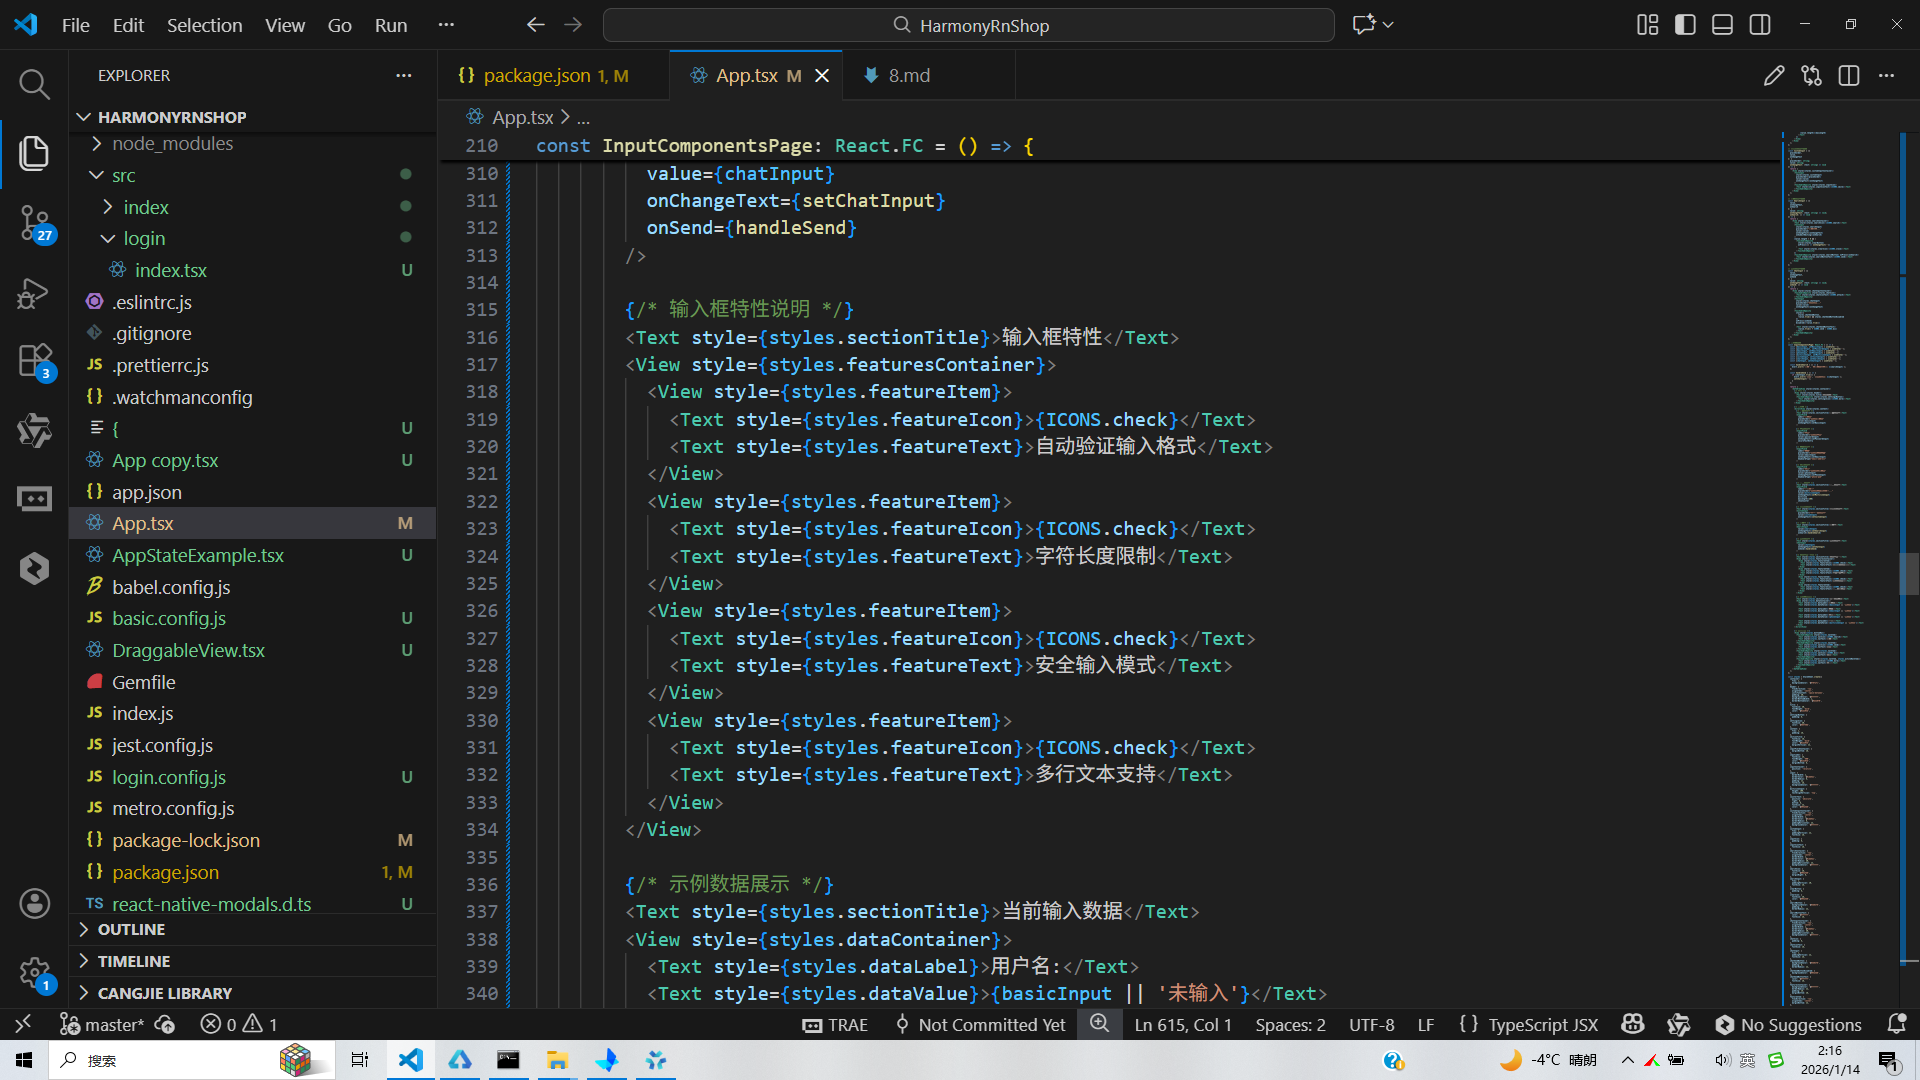This screenshot has height=1080, width=1920.
Task: Open the Selection menu
Action: (x=204, y=25)
